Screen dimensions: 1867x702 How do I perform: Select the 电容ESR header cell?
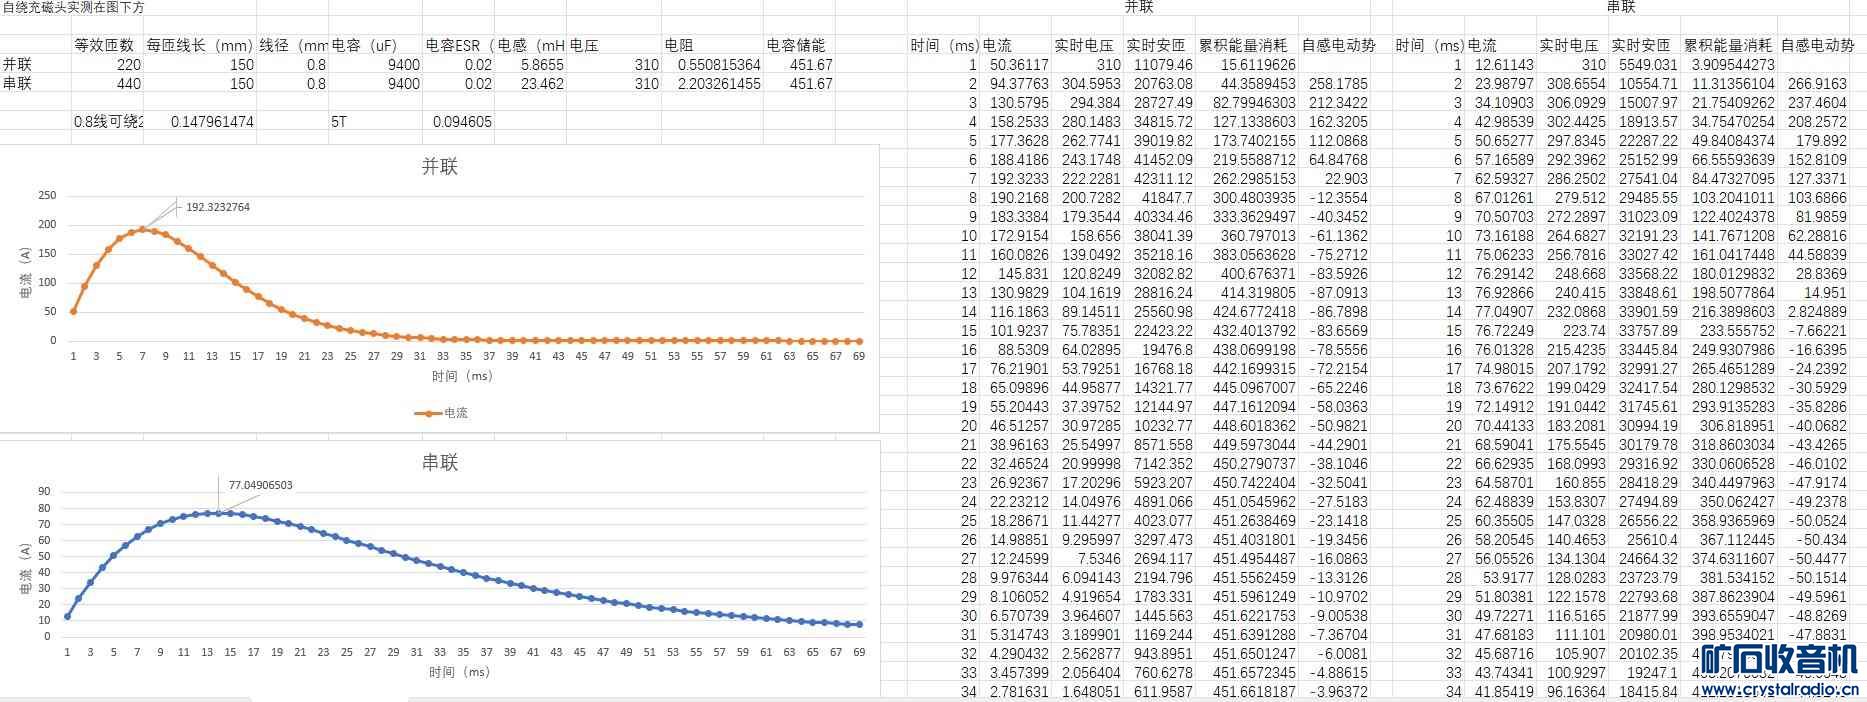pos(458,45)
